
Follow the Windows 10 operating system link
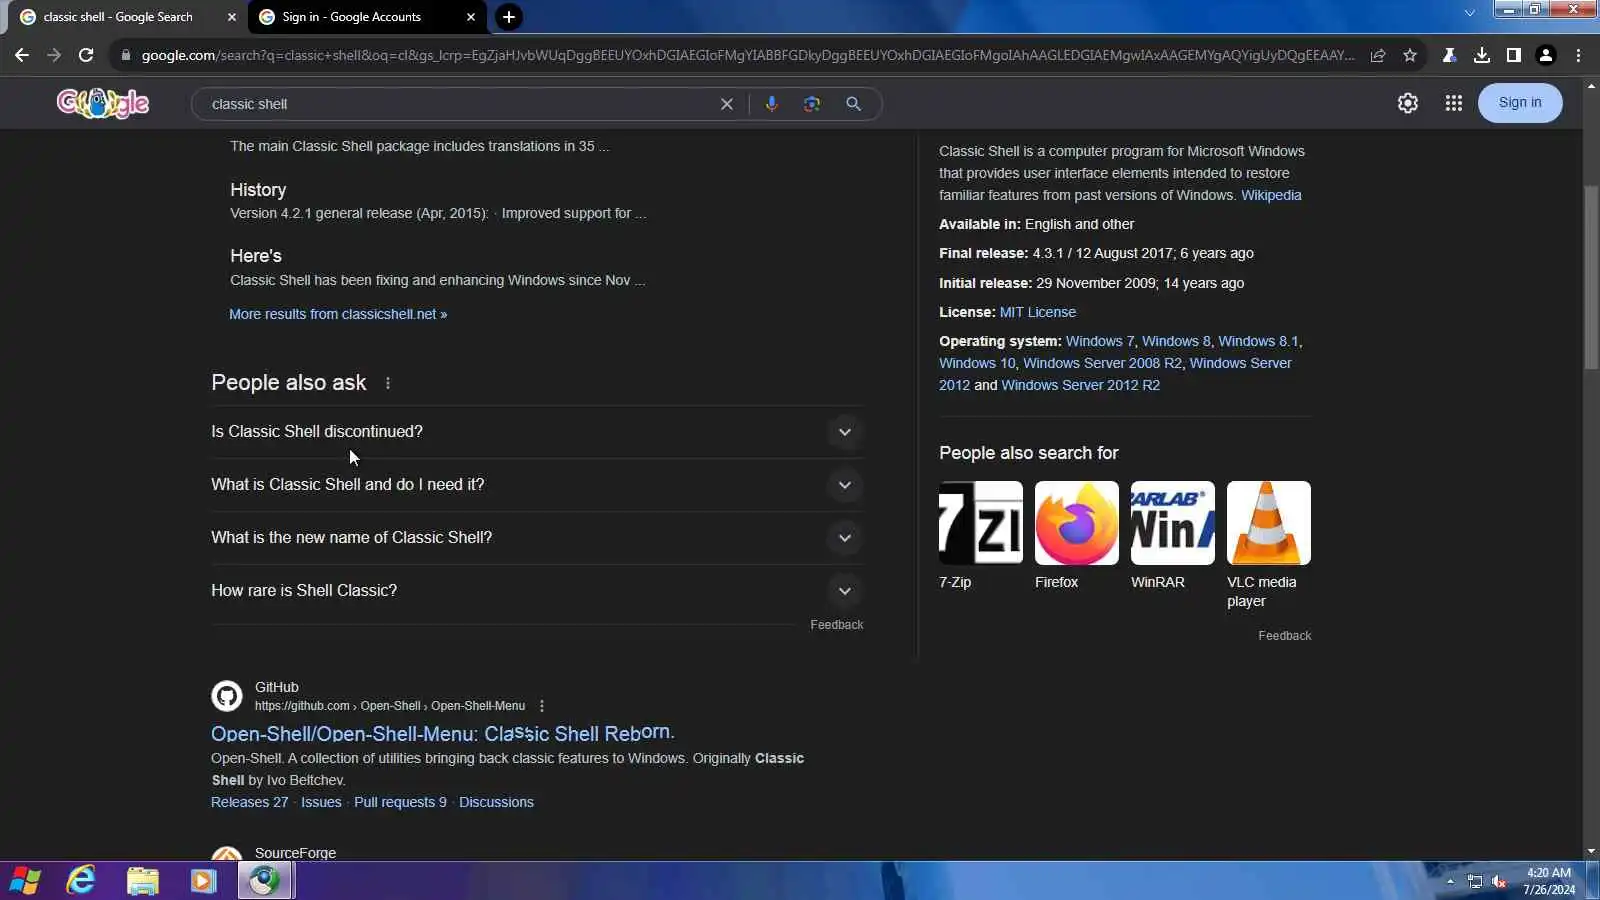[x=977, y=363]
